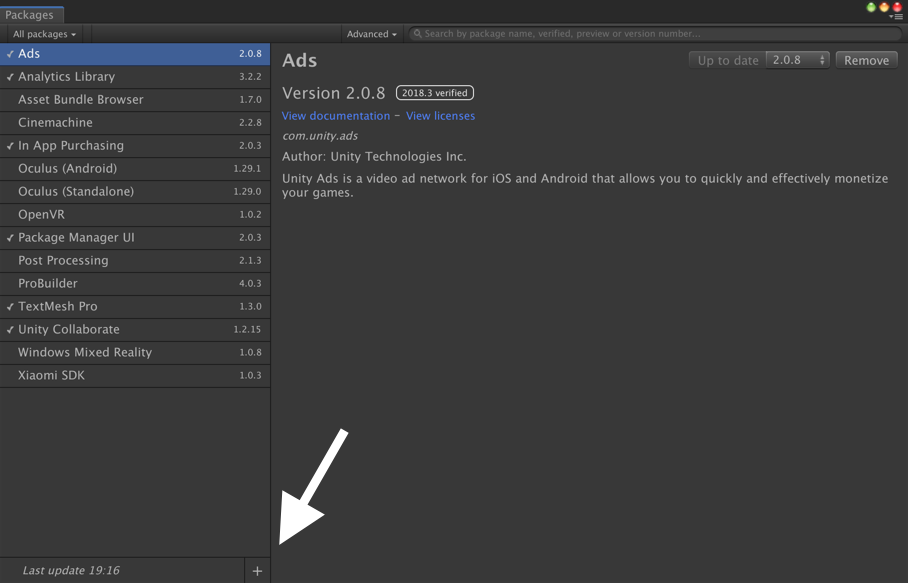This screenshot has height=583, width=908.
Task: Select the ProBuilder package
Action: [135, 284]
